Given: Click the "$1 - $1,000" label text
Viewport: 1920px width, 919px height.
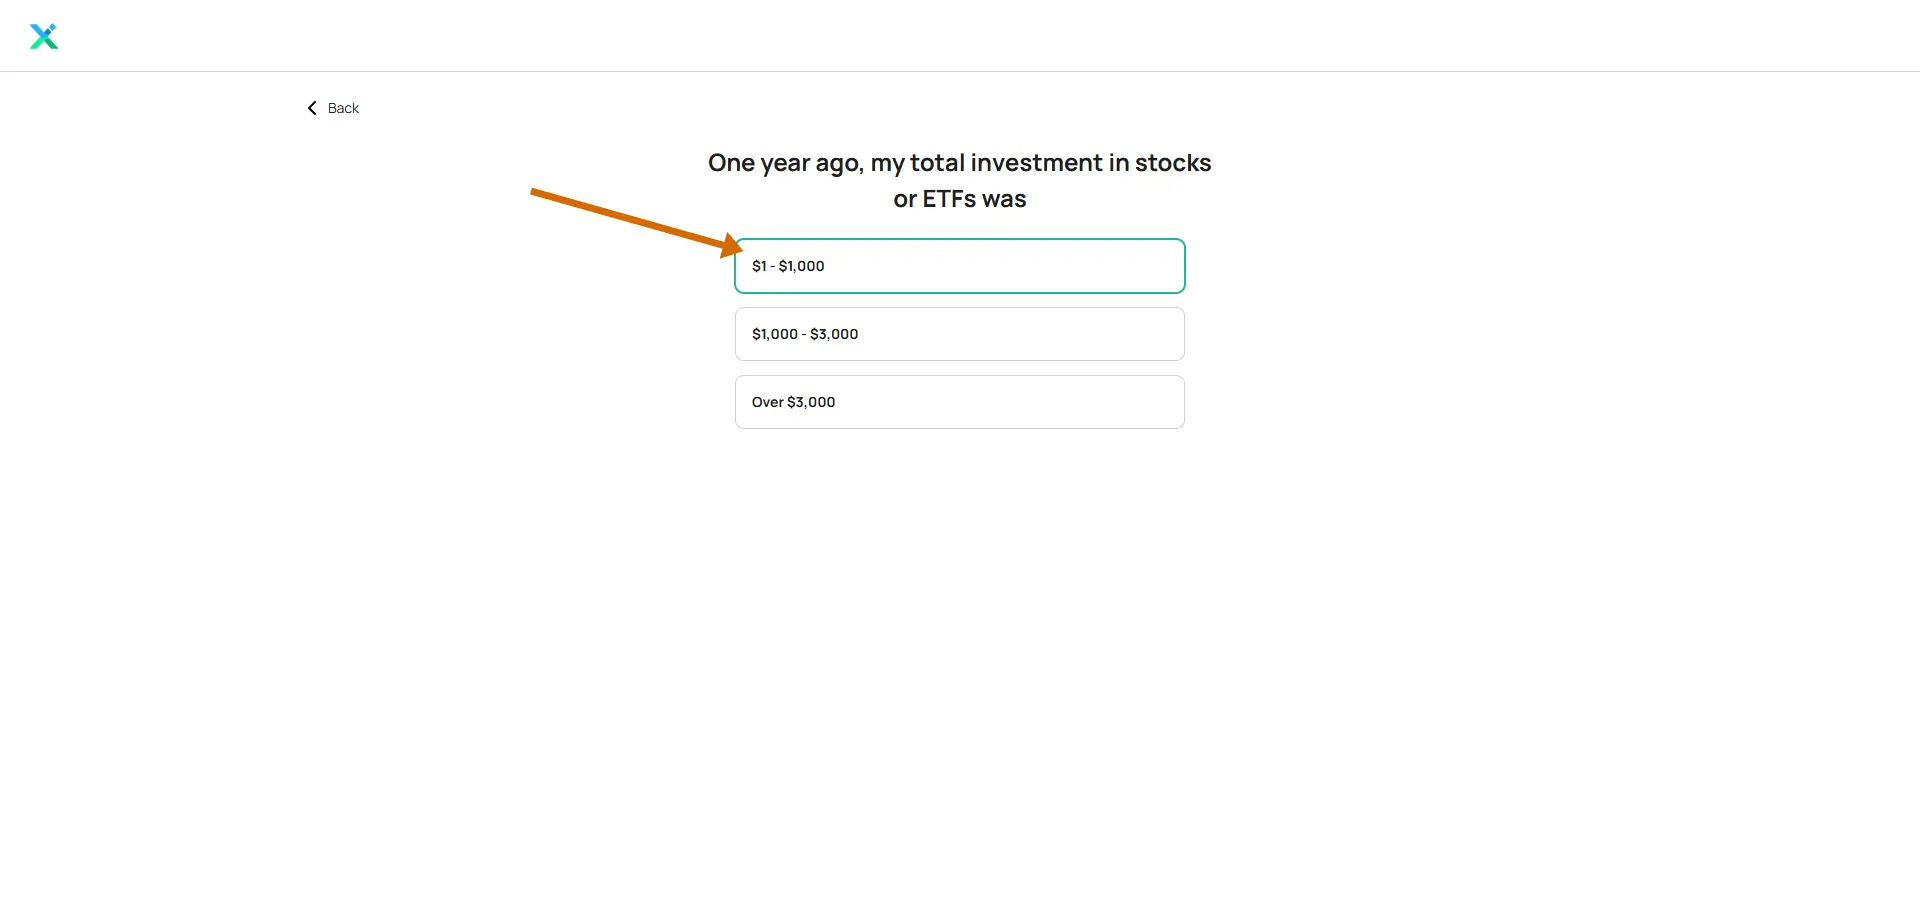Looking at the screenshot, I should pyautogui.click(x=788, y=266).
